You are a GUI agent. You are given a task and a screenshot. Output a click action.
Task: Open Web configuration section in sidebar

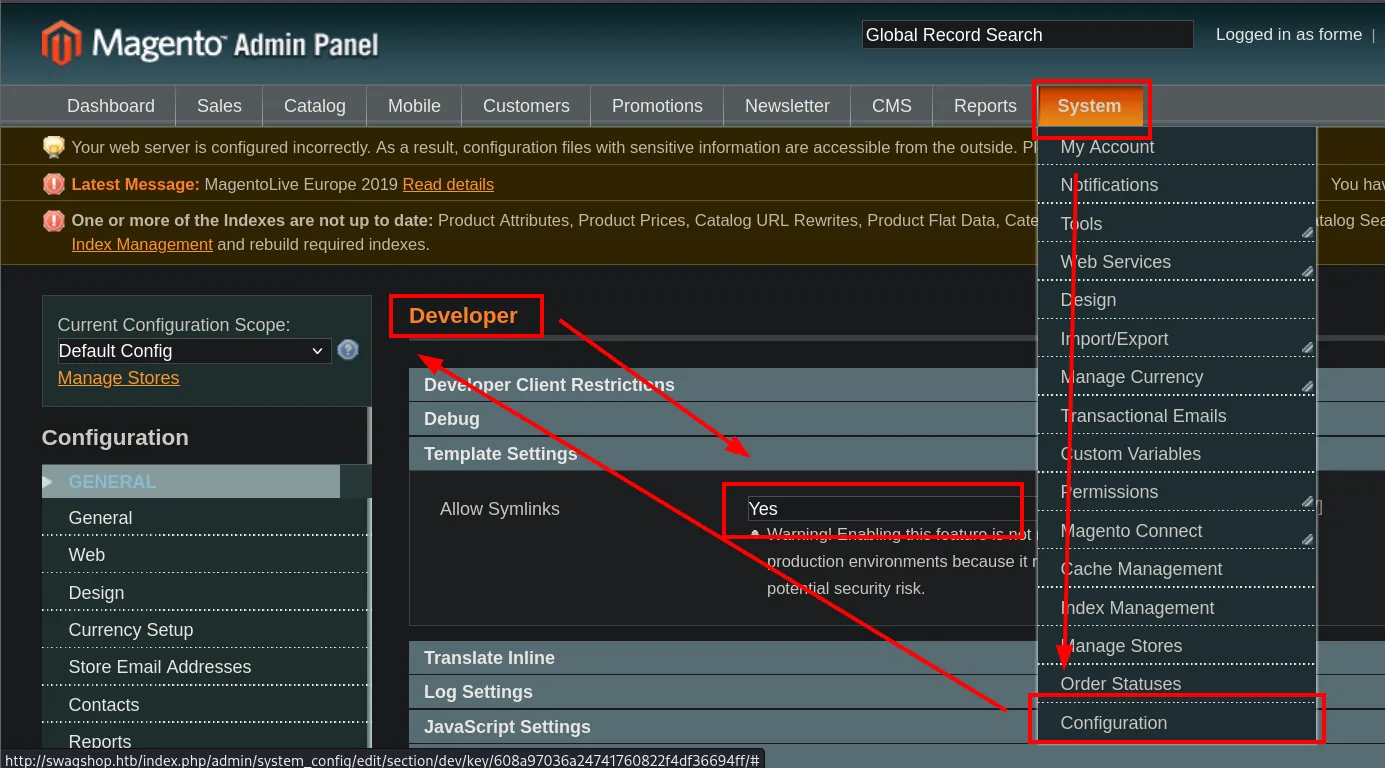[x=205, y=555]
